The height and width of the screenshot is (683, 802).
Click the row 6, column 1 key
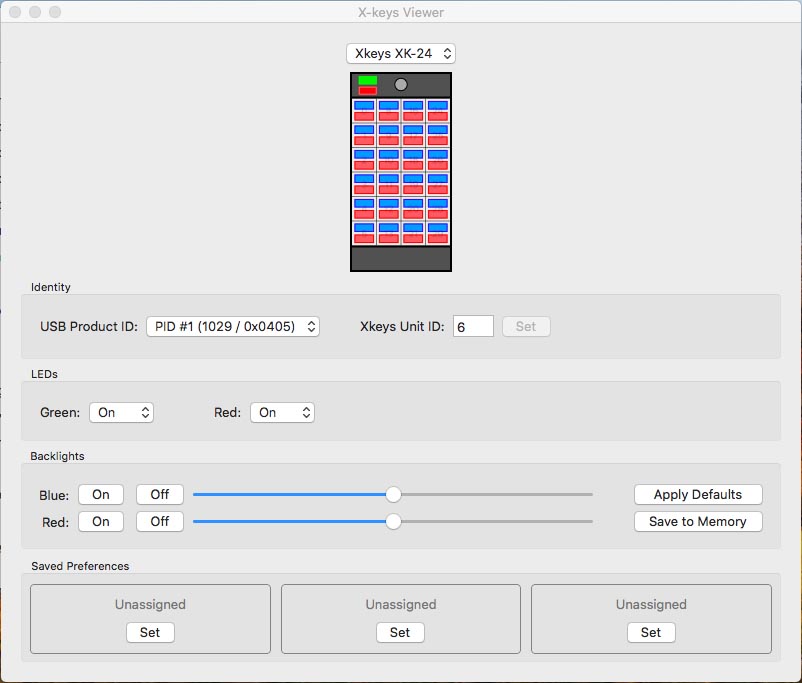364,233
